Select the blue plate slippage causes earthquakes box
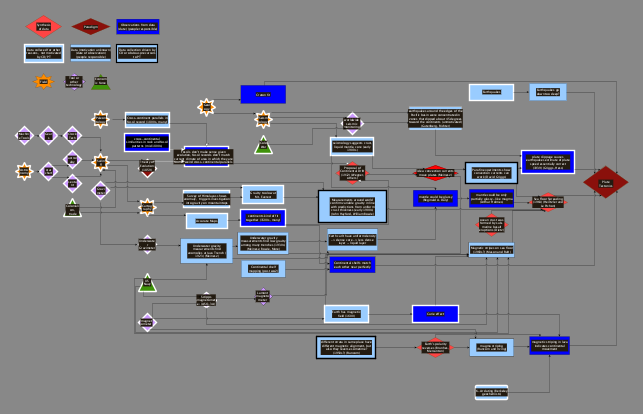This screenshot has width=643, height=414. click(548, 162)
